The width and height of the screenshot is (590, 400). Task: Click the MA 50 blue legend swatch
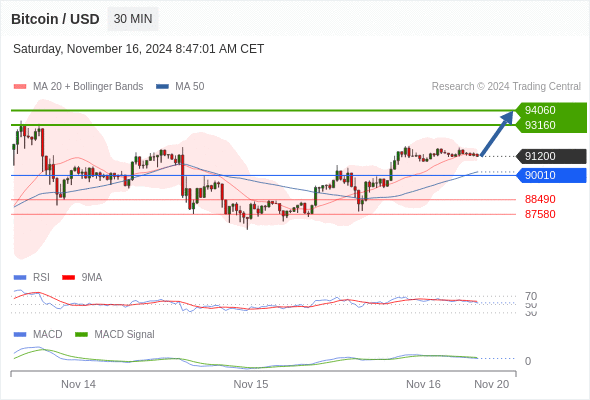tap(162, 87)
